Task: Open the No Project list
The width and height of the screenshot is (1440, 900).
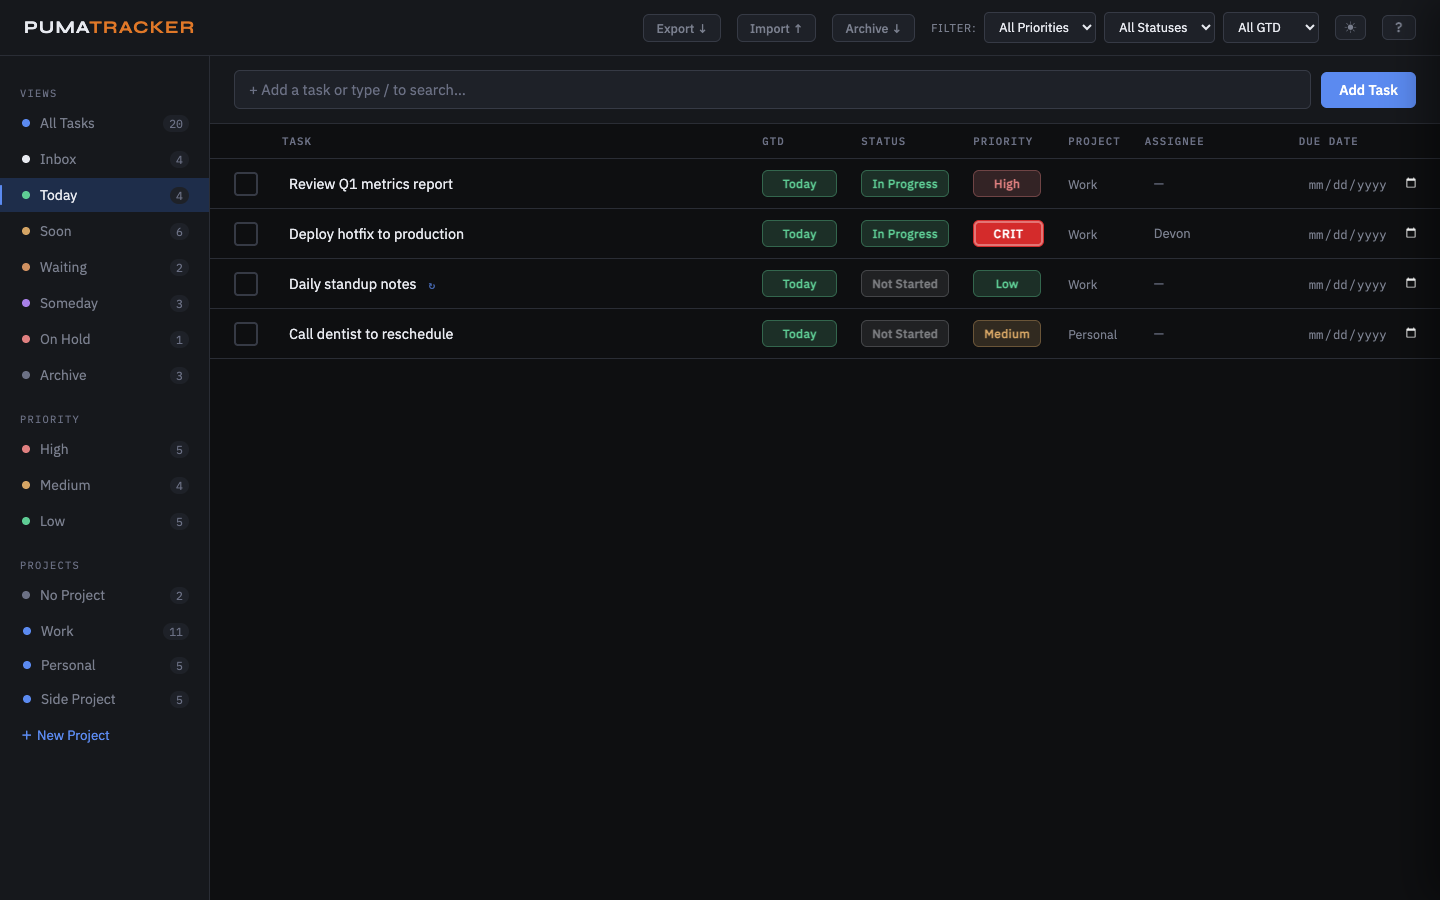Action: point(104,595)
